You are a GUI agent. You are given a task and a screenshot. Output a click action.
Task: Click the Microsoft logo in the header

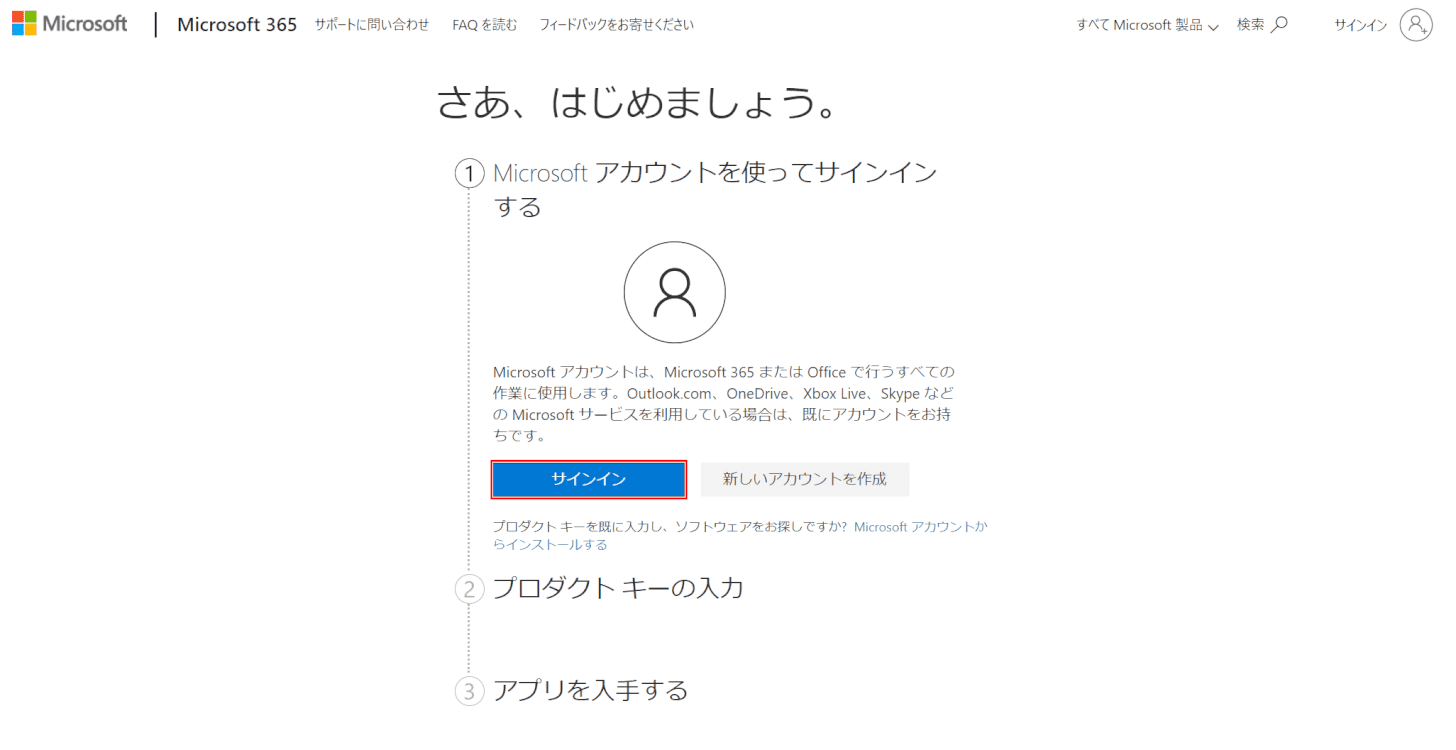coord(69,24)
